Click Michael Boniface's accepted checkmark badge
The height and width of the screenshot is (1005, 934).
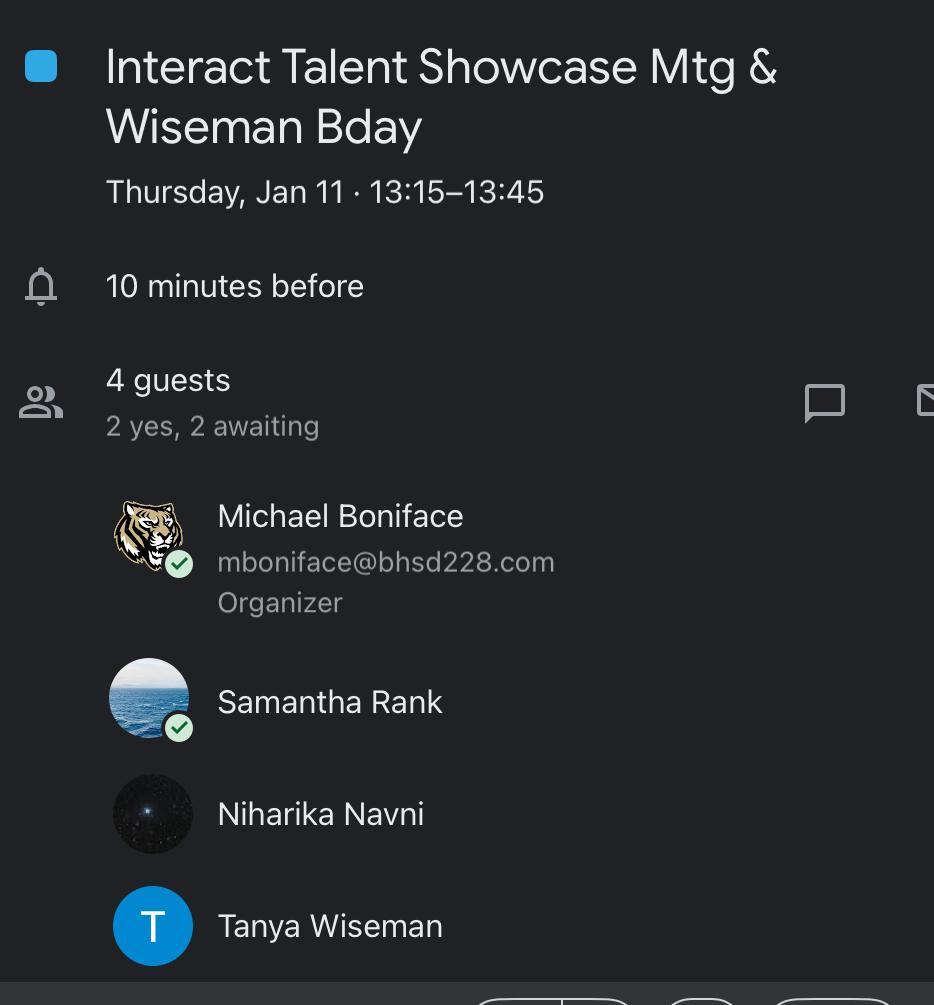point(179,564)
